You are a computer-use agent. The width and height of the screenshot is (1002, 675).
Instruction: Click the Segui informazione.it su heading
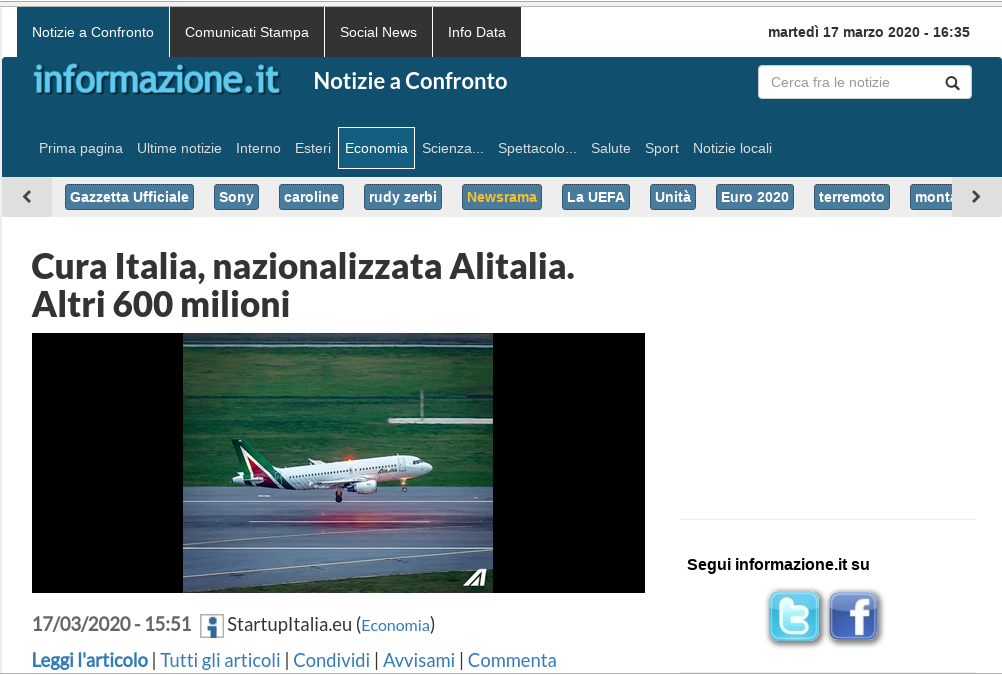(778, 564)
